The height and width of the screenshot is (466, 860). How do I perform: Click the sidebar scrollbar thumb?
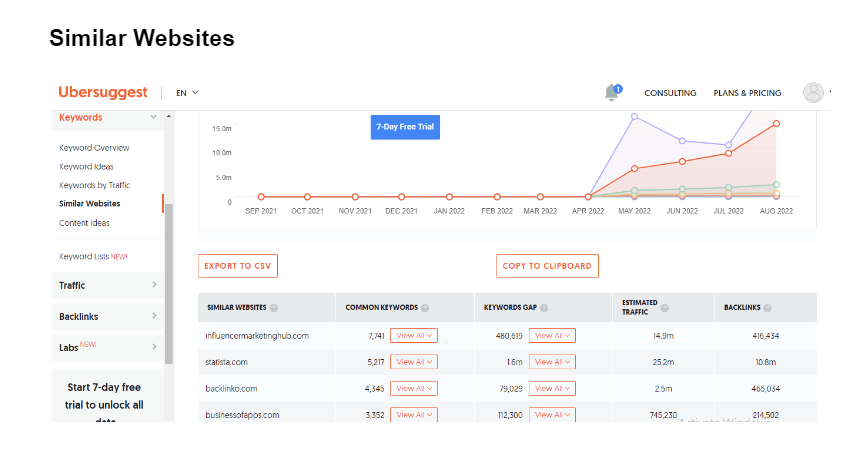pyautogui.click(x=169, y=283)
